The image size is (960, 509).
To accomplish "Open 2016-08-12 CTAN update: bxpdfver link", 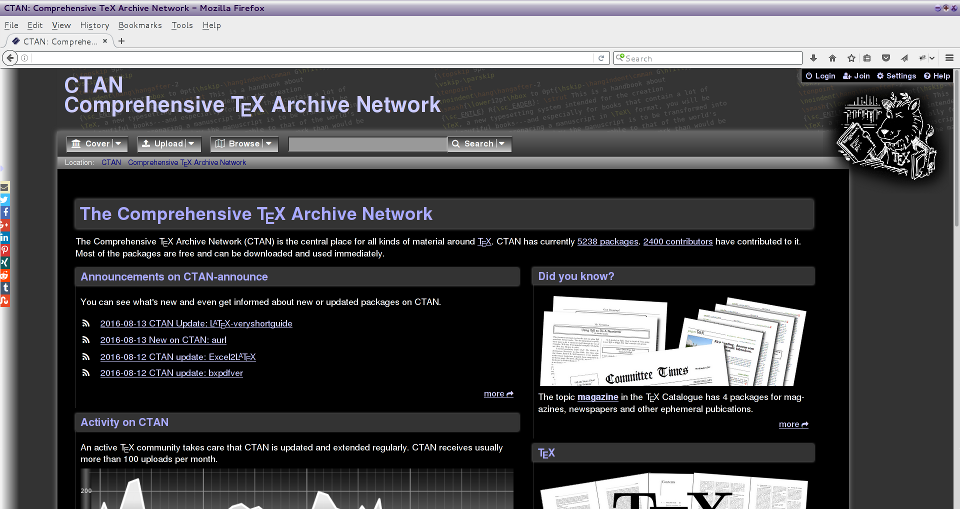I will [171, 373].
